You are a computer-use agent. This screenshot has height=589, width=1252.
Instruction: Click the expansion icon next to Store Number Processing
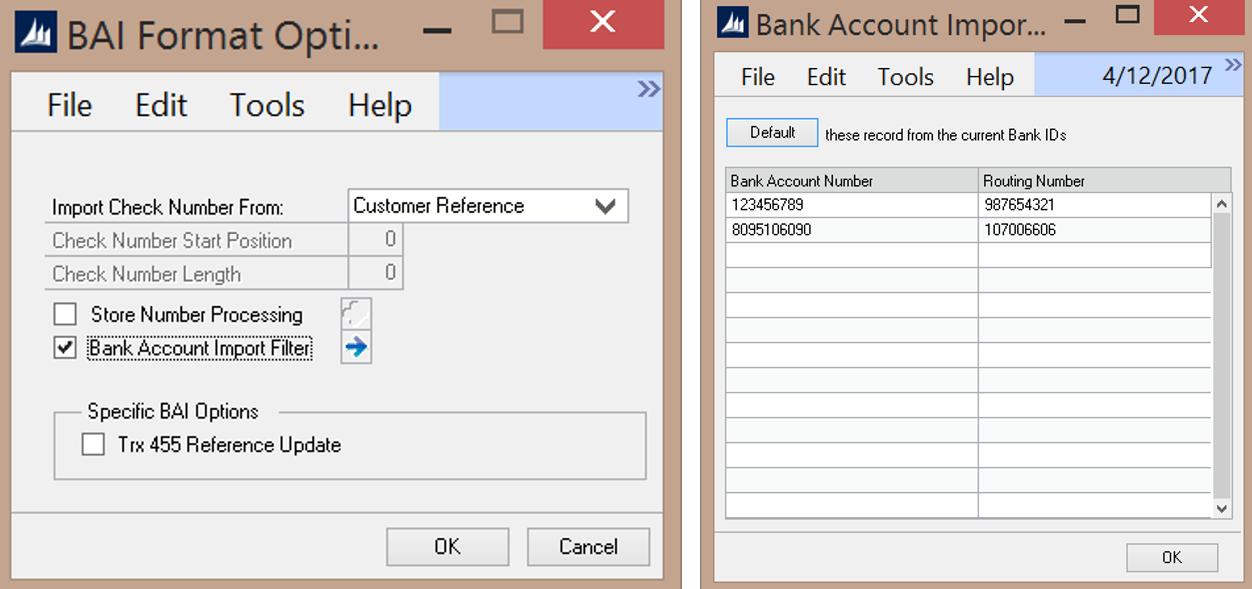pyautogui.click(x=356, y=314)
